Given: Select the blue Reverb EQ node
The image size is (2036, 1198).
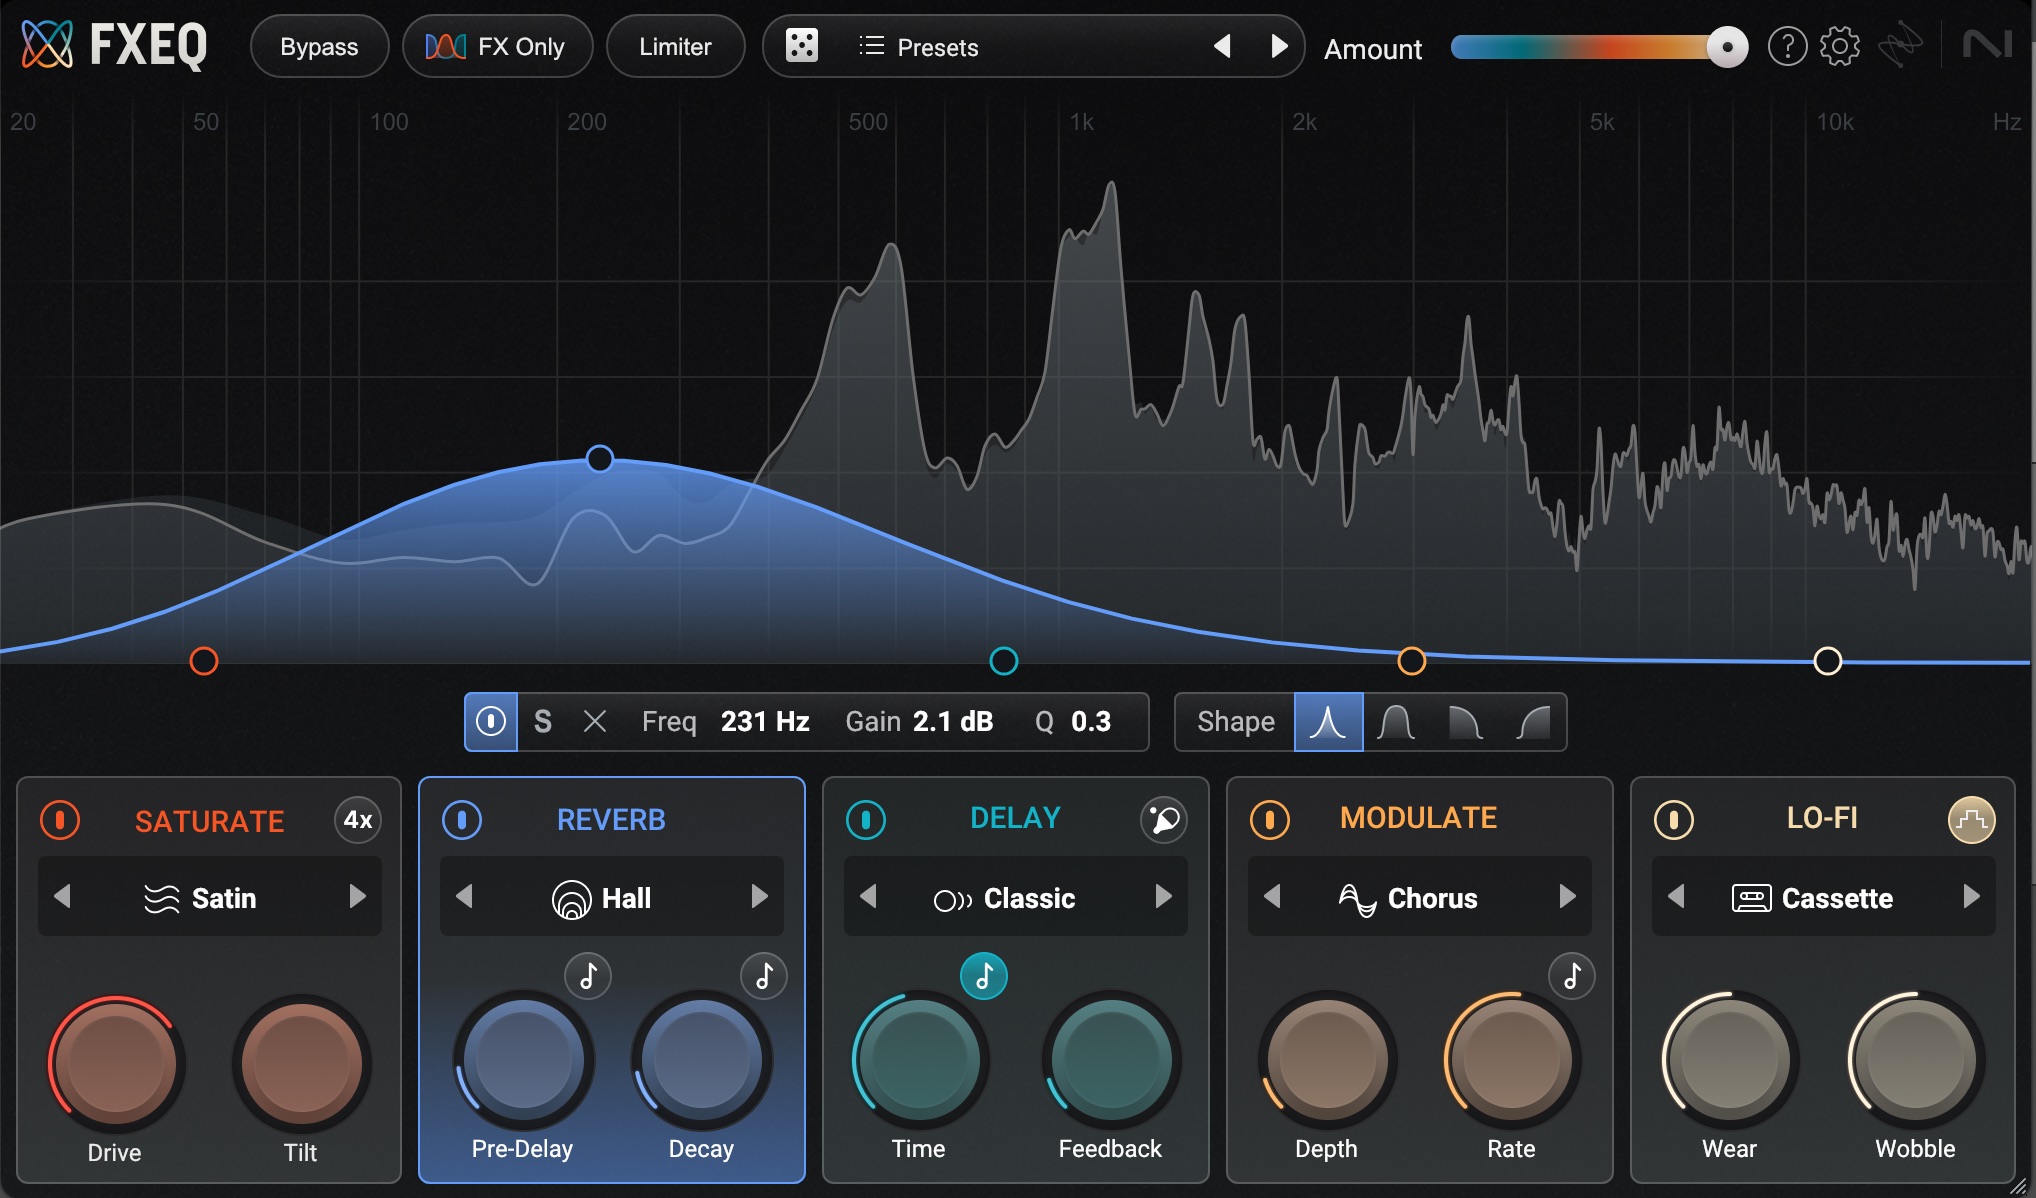Looking at the screenshot, I should click(600, 459).
